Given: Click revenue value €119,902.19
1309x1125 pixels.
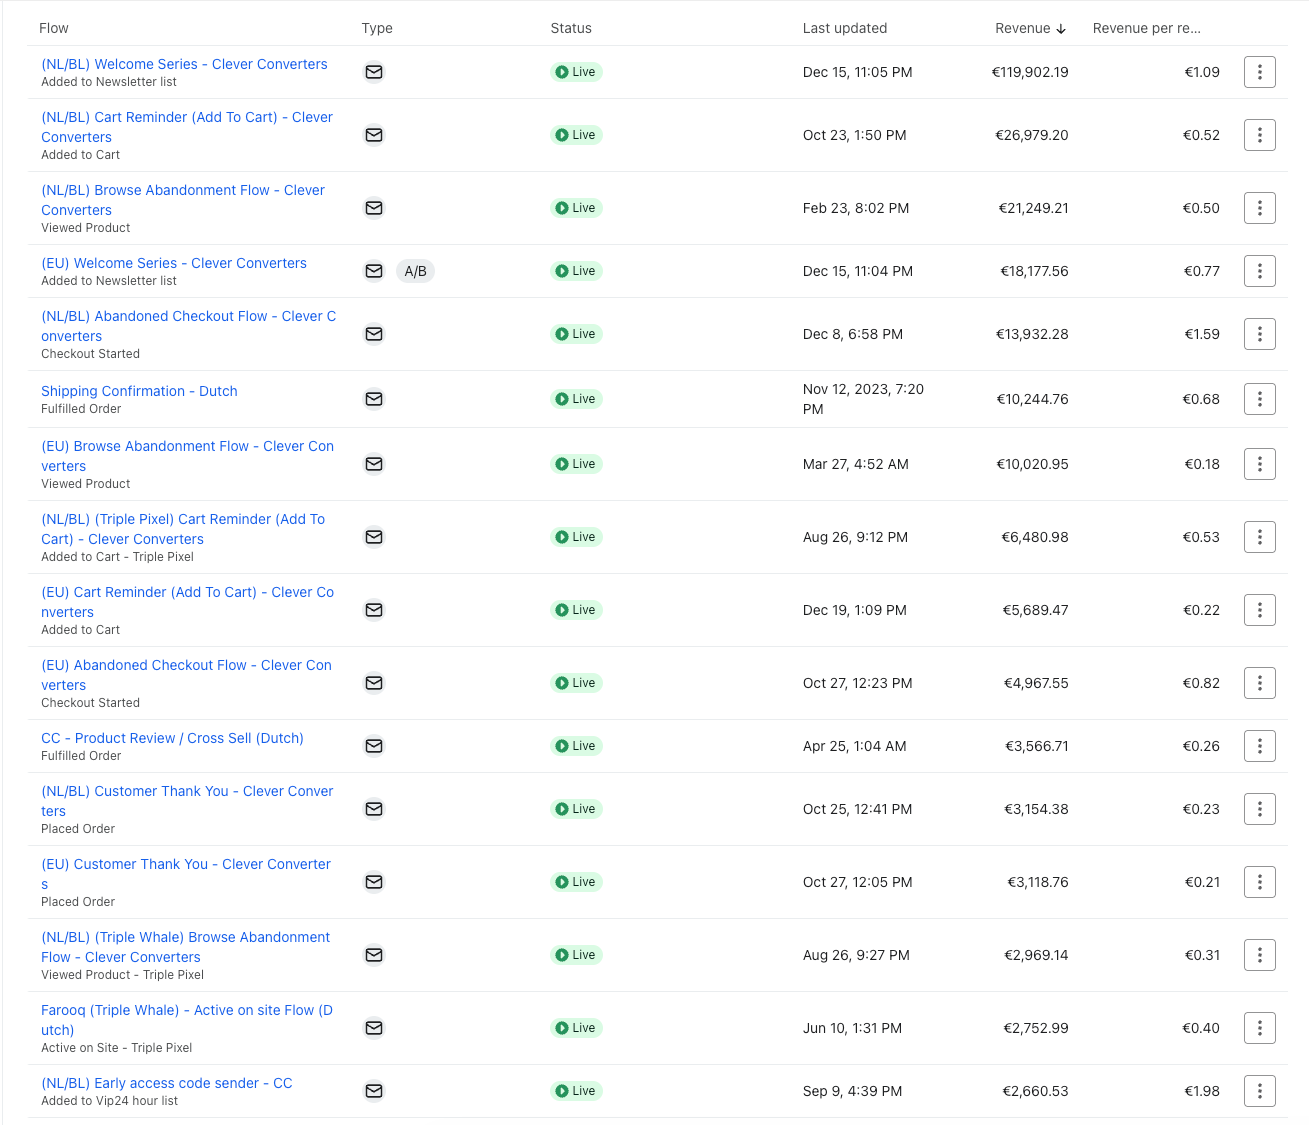Looking at the screenshot, I should point(1030,72).
